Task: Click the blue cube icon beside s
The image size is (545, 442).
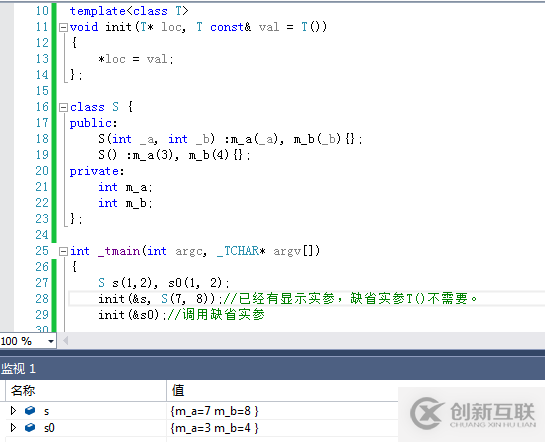Action: click(x=30, y=411)
